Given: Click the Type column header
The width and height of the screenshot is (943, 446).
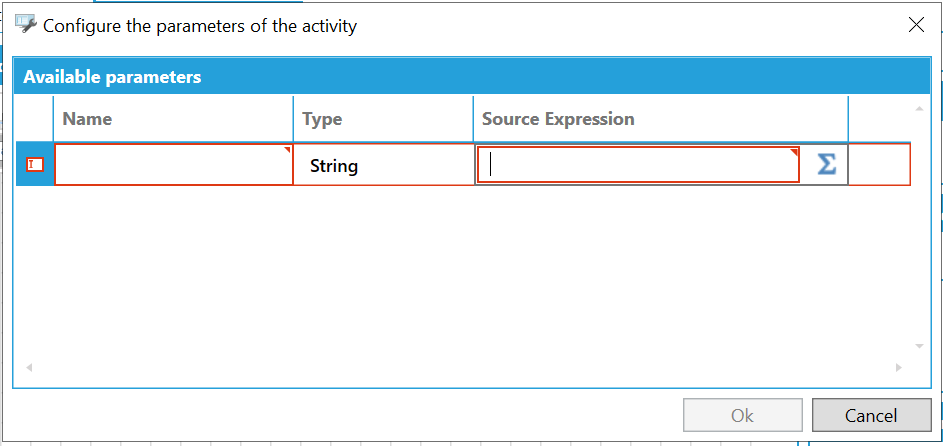Looking at the screenshot, I should [x=383, y=119].
